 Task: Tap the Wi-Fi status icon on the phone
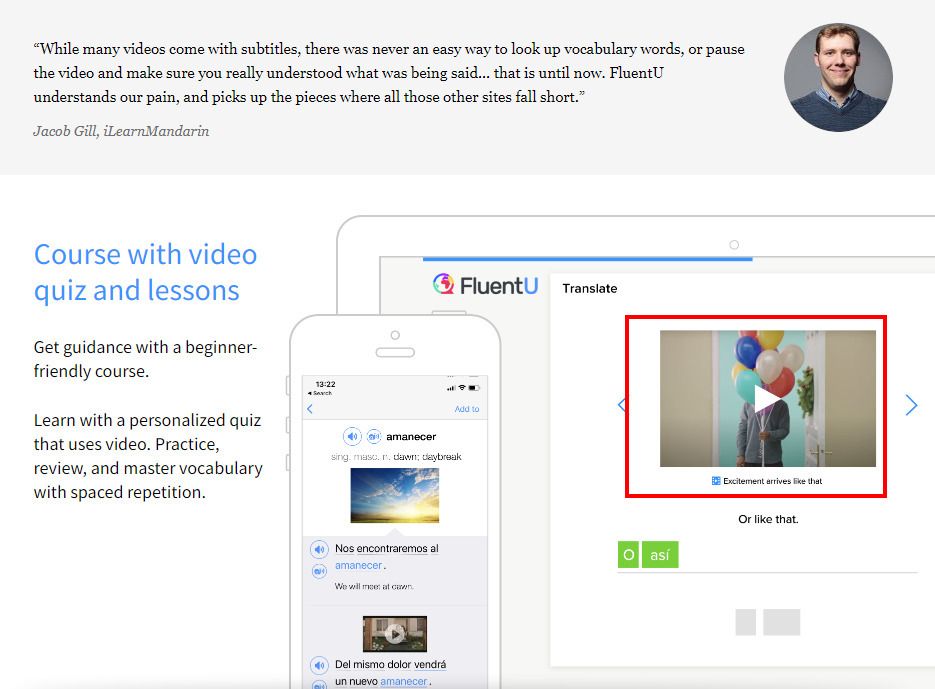(x=462, y=388)
